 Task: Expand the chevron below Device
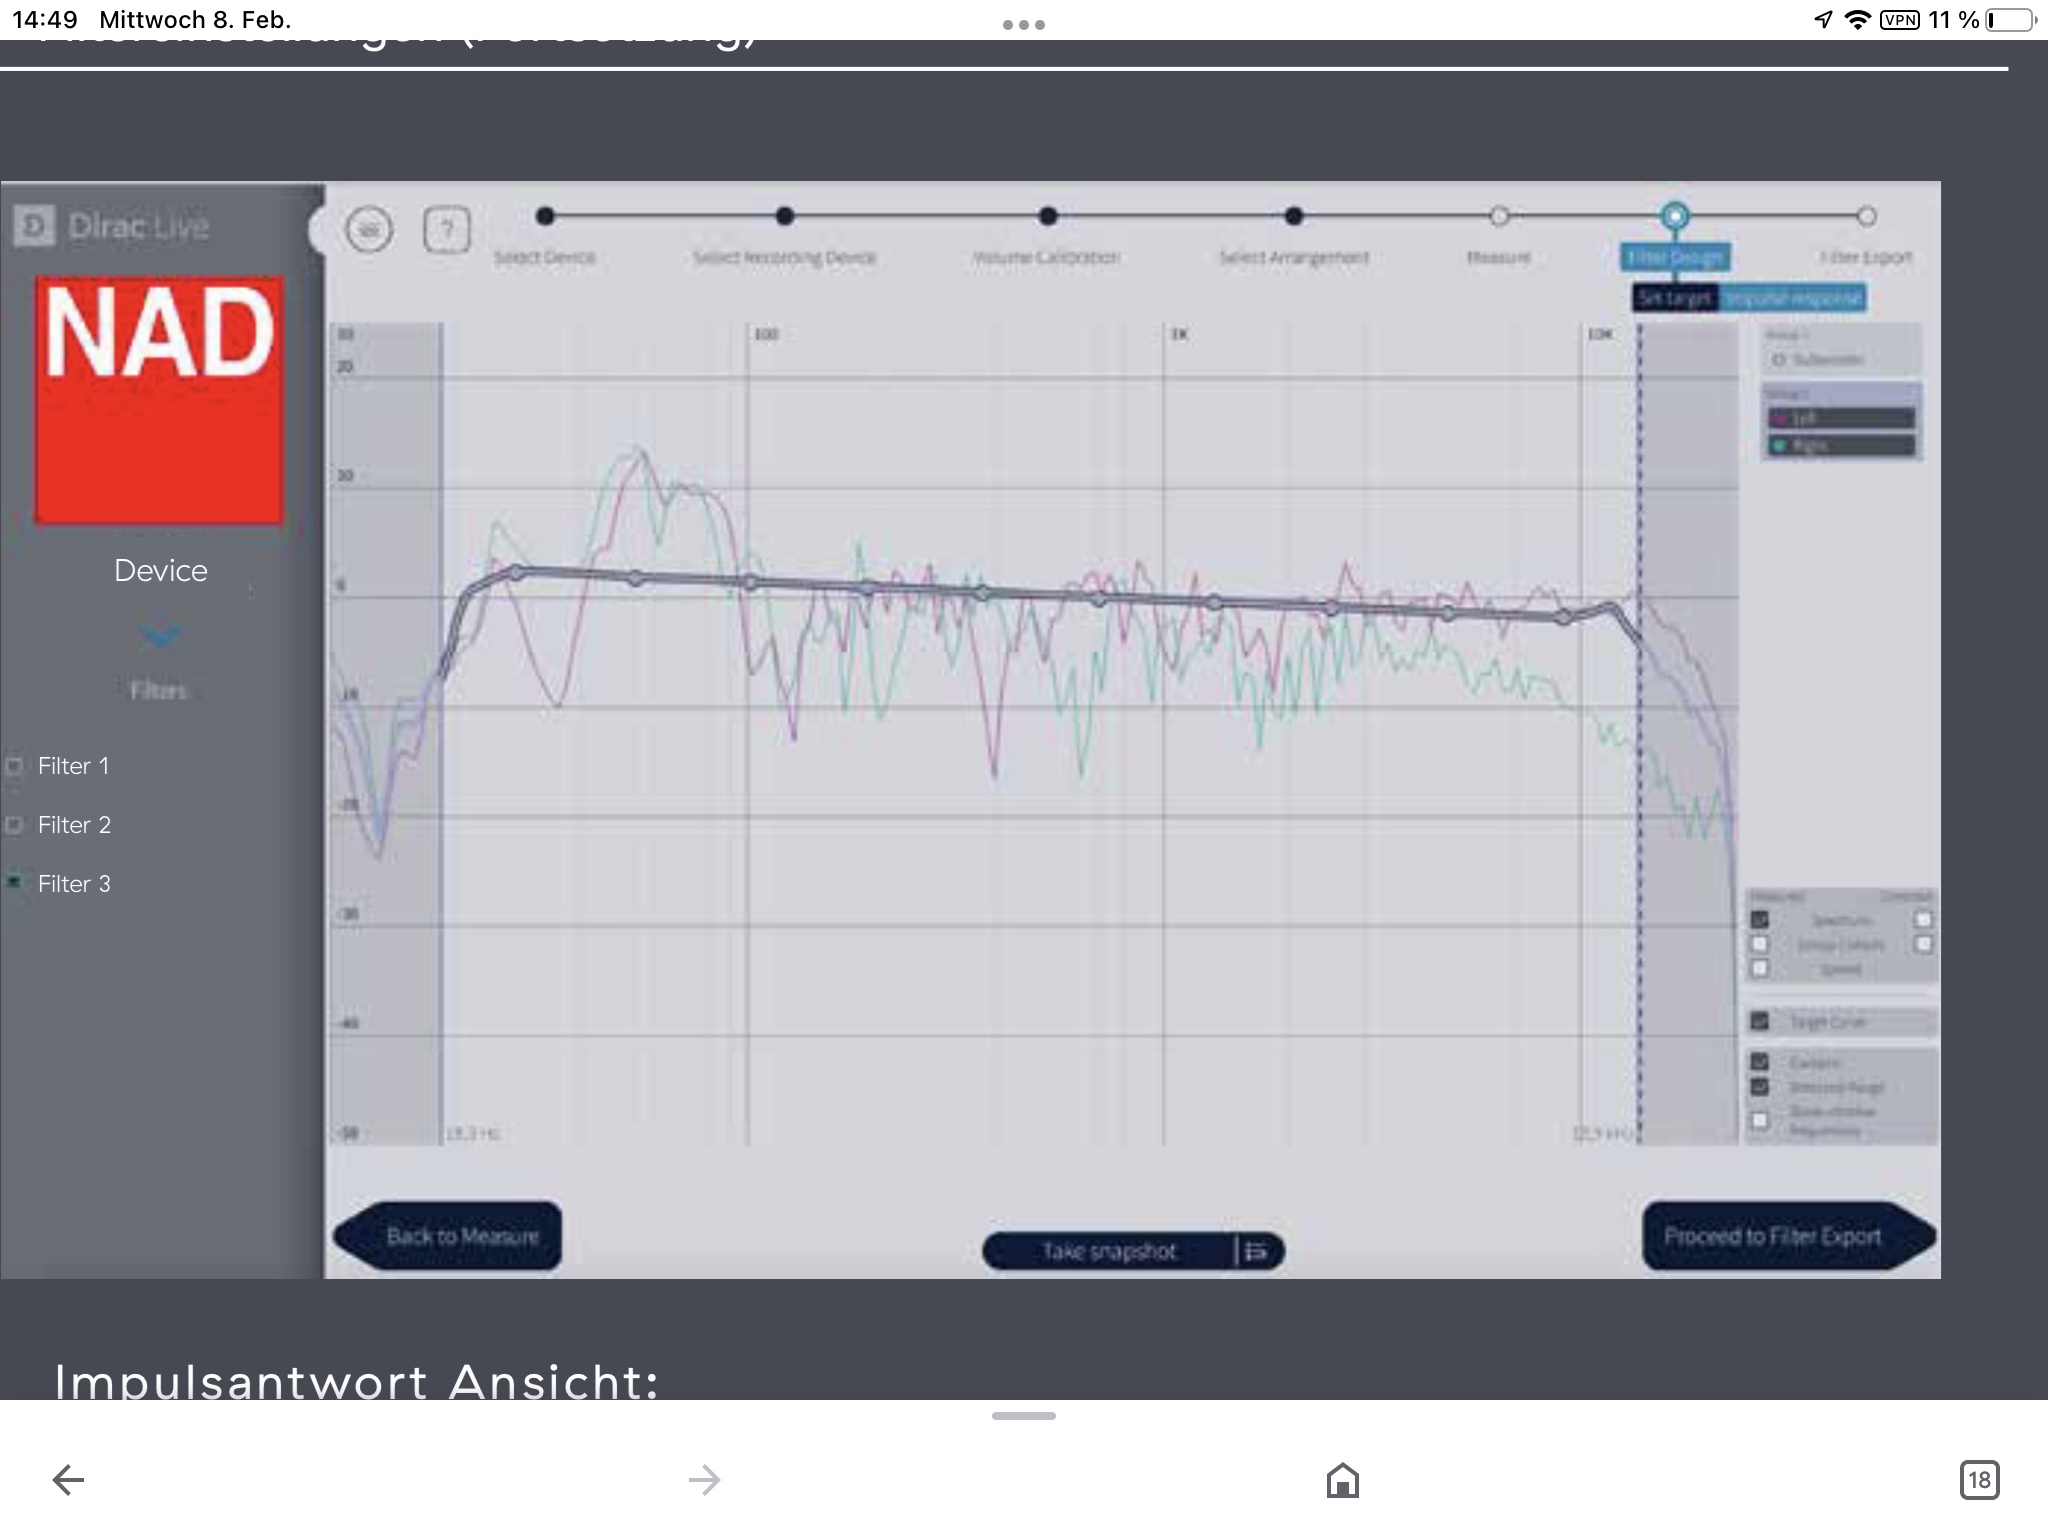point(160,635)
